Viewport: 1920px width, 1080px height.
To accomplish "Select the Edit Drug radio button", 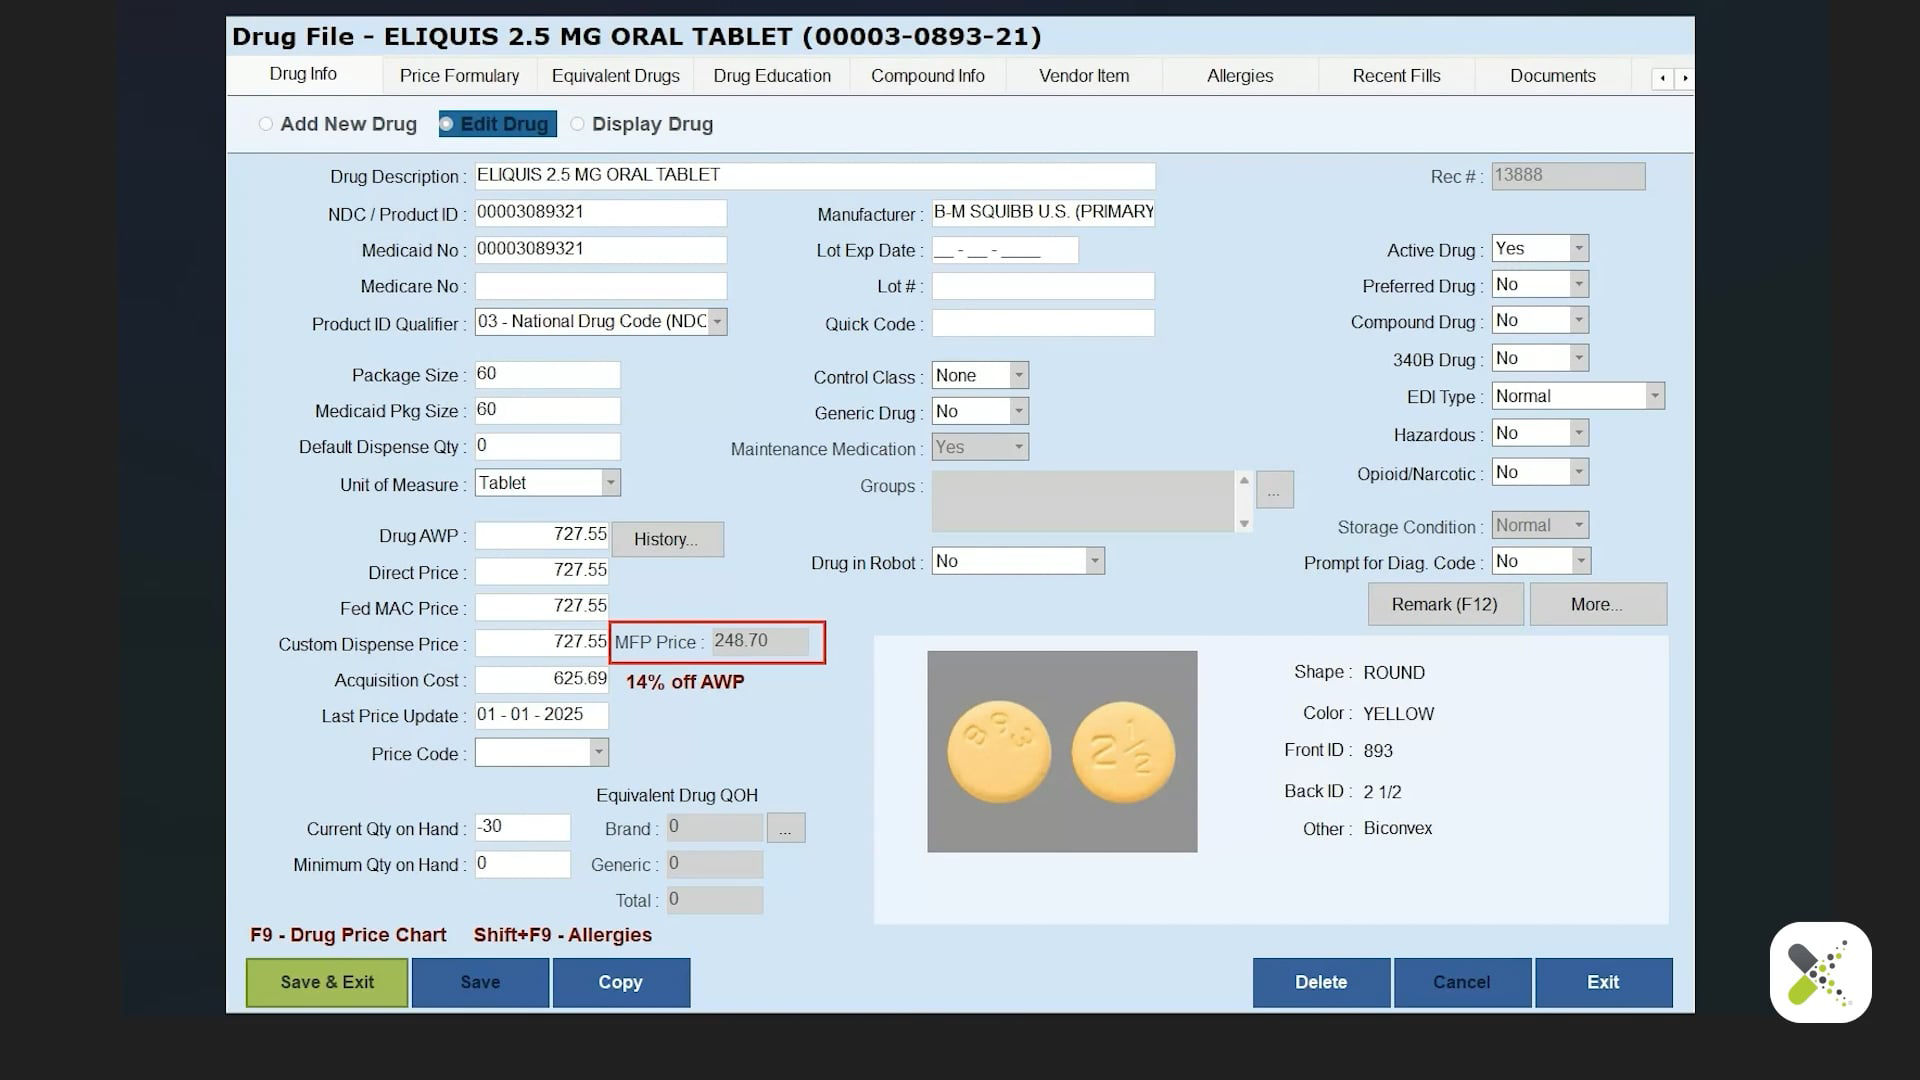I will pyautogui.click(x=447, y=123).
